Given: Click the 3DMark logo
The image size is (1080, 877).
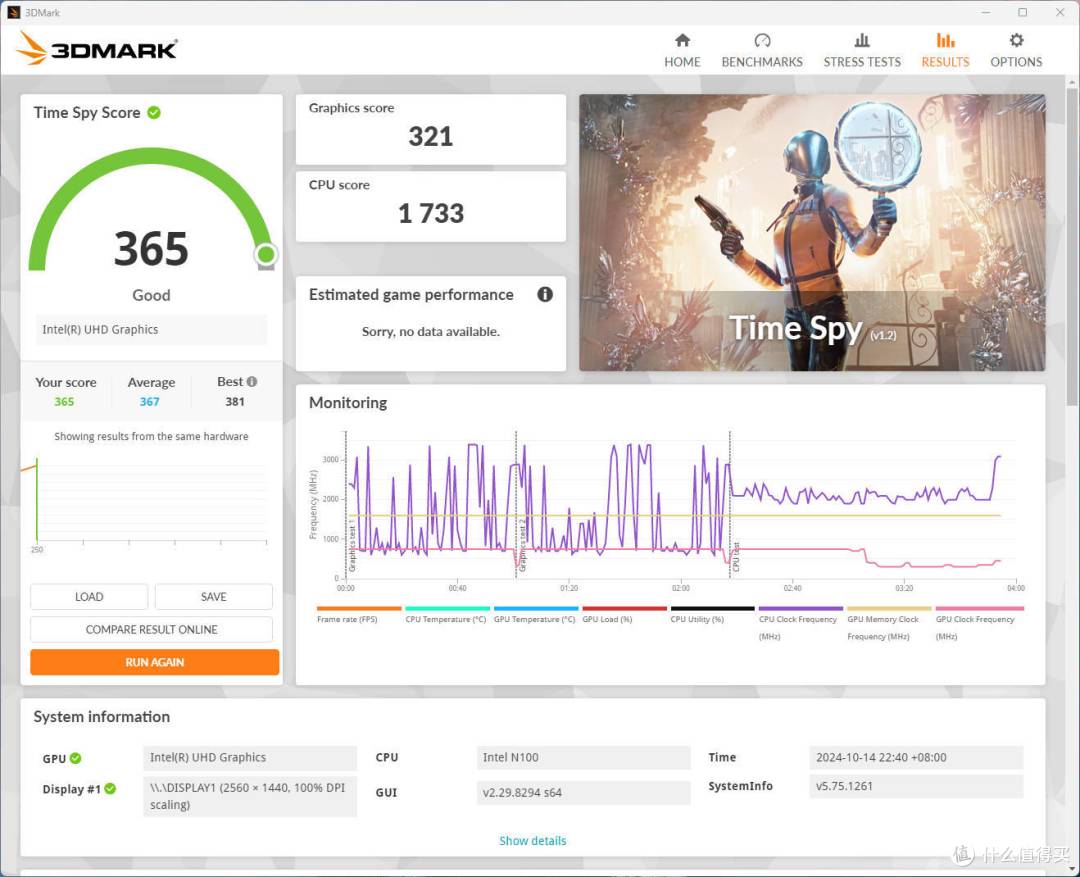Looking at the screenshot, I should point(96,49).
